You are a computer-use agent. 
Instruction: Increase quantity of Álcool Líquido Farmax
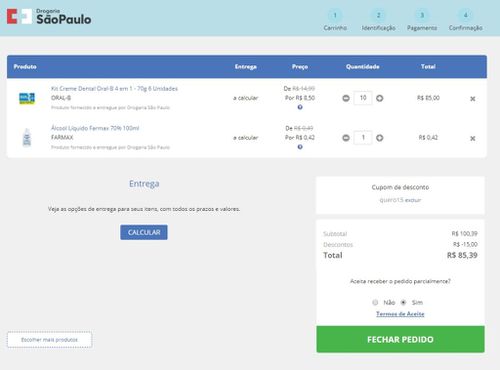click(380, 138)
